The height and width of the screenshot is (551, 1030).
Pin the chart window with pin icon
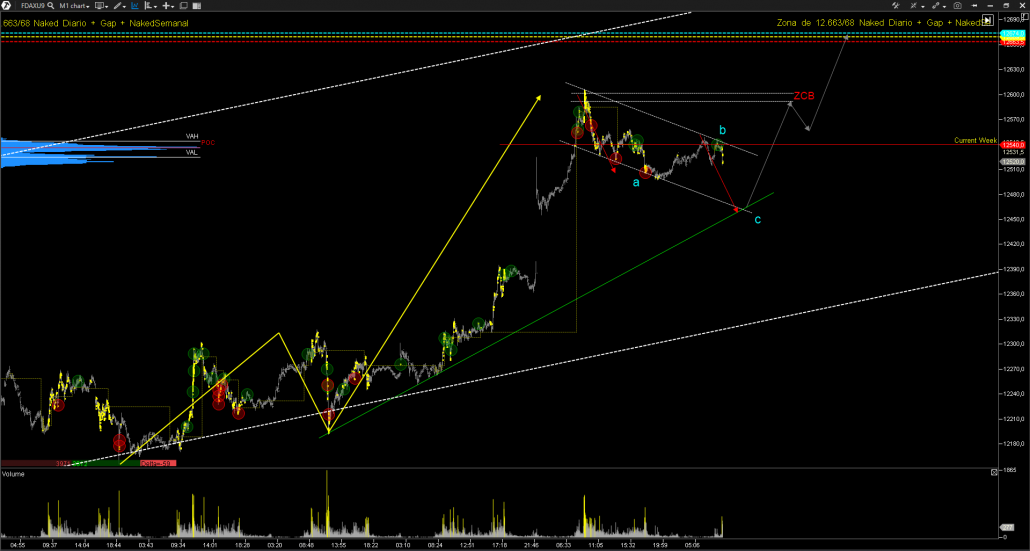(x=974, y=5)
